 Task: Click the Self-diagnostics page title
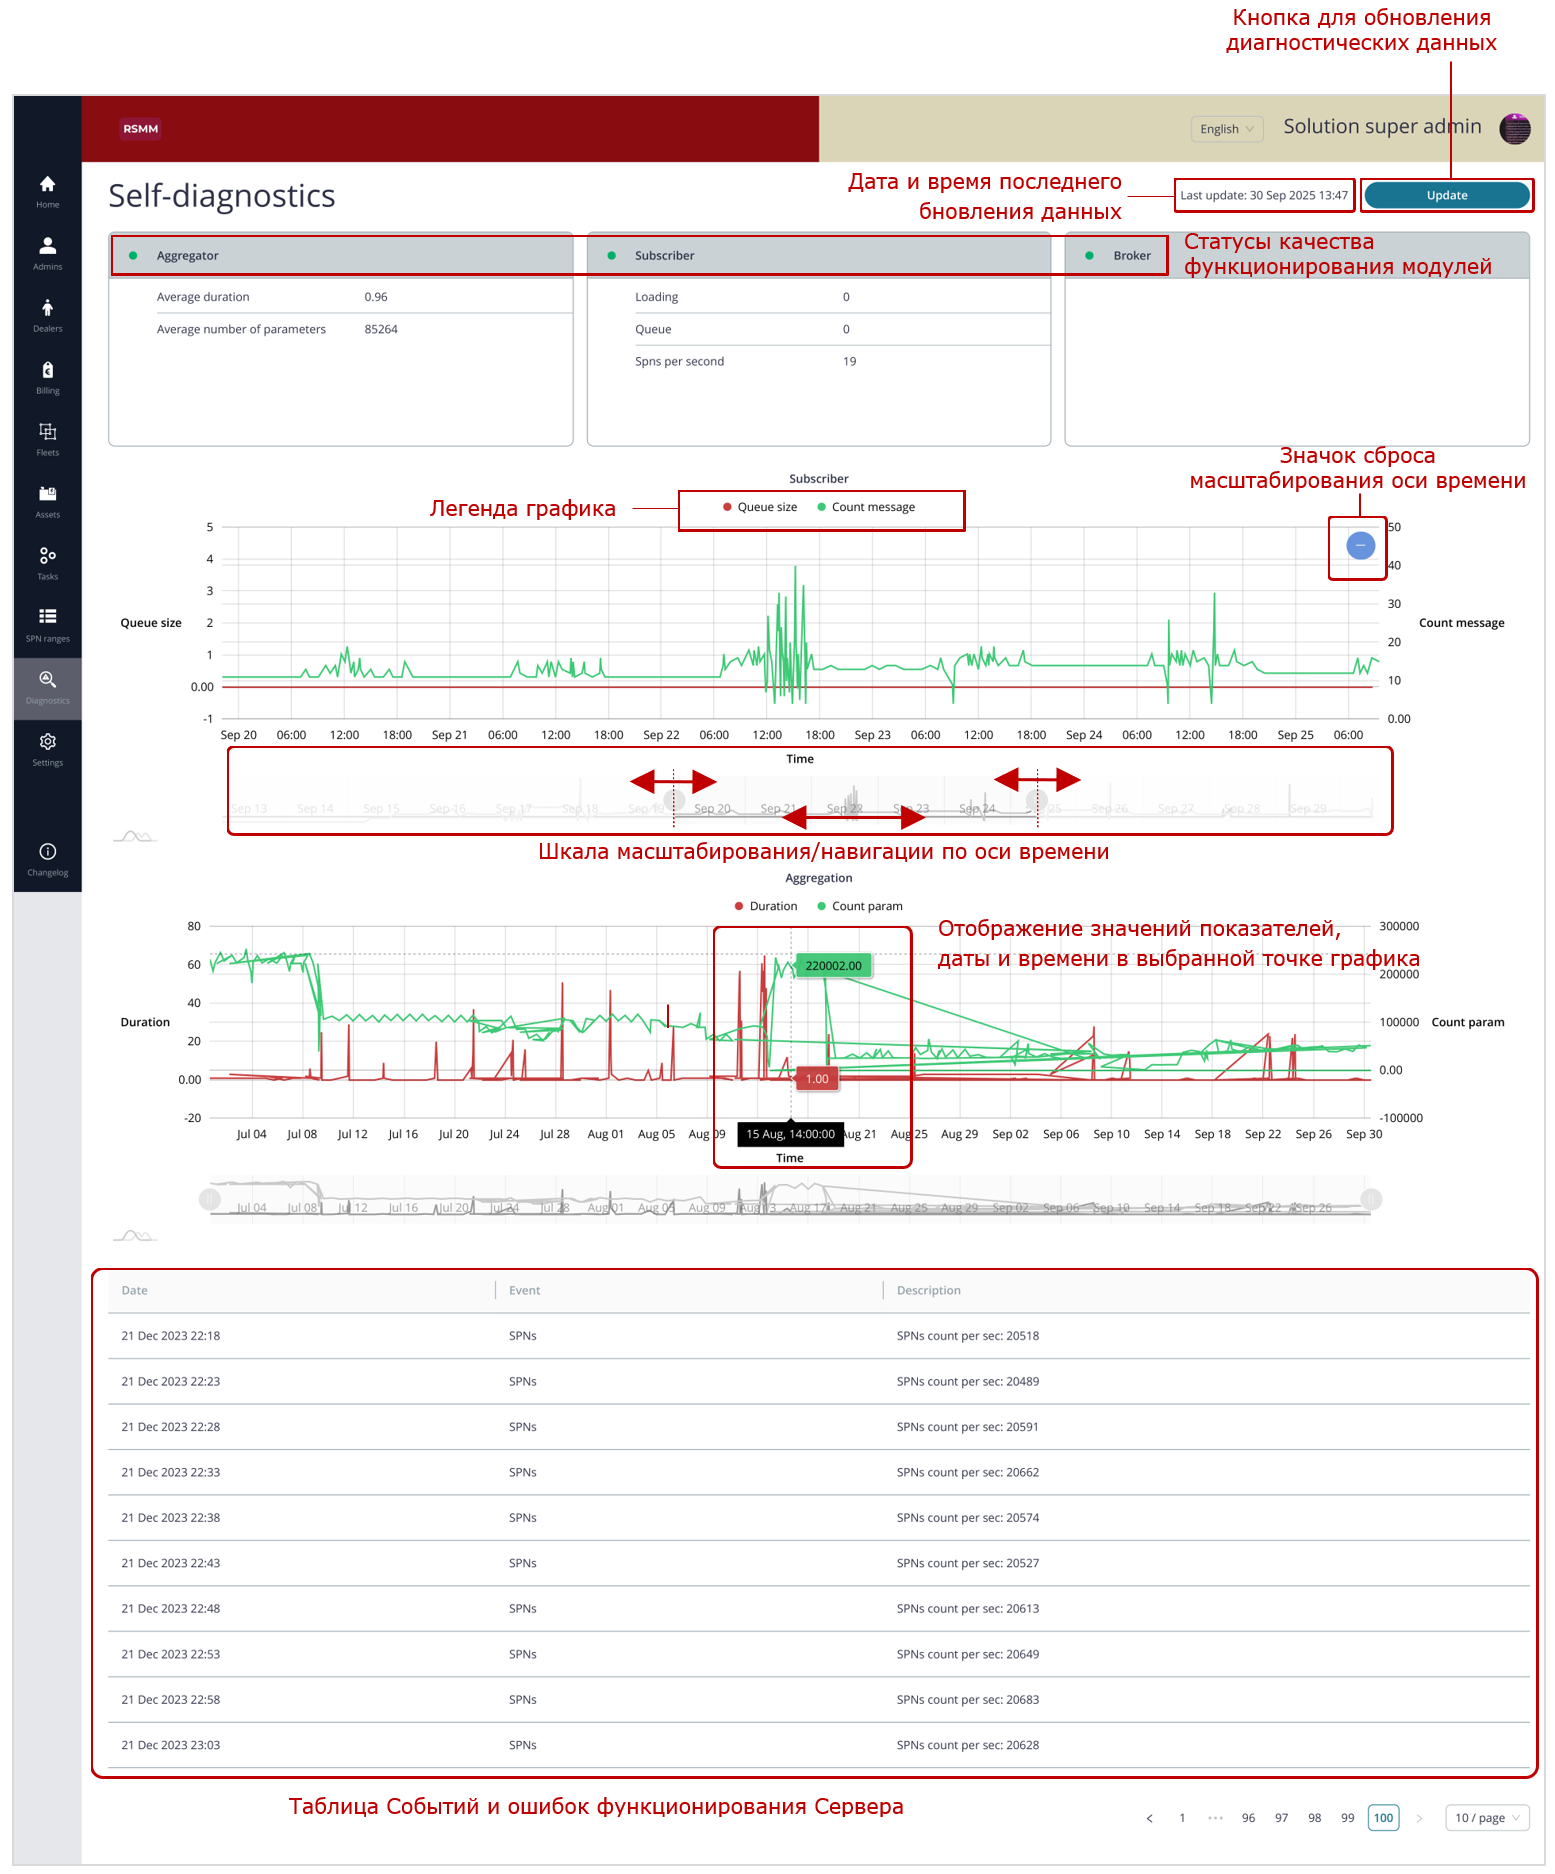(x=222, y=196)
